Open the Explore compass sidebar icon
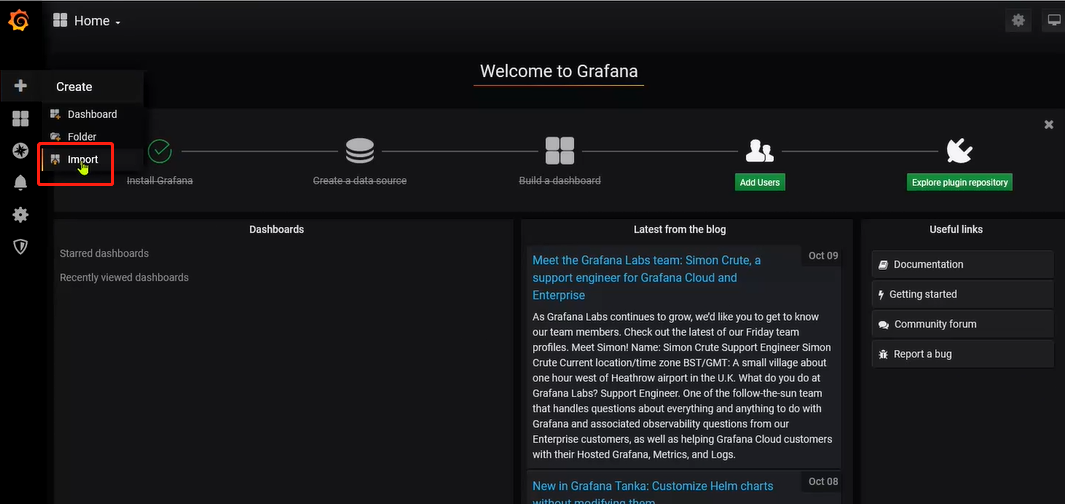This screenshot has width=1065, height=504. pyautogui.click(x=20, y=151)
